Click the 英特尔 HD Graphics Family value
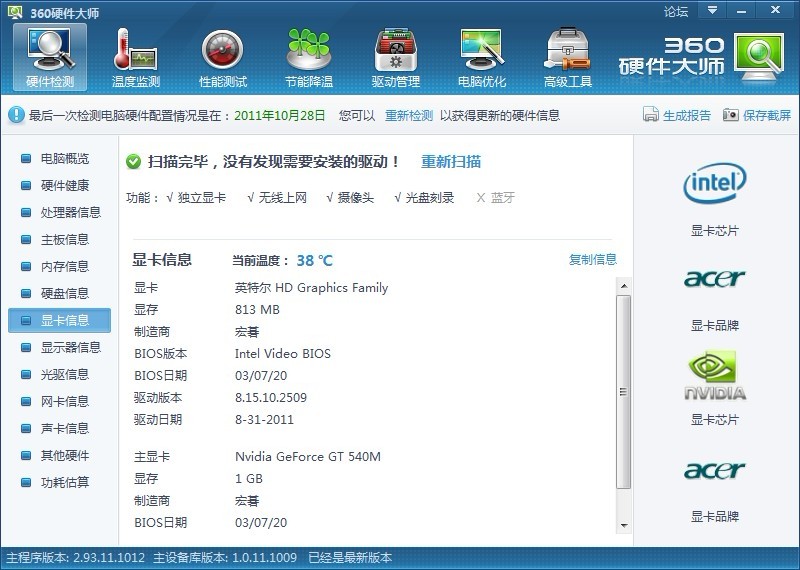The height and width of the screenshot is (570, 800). coord(311,288)
